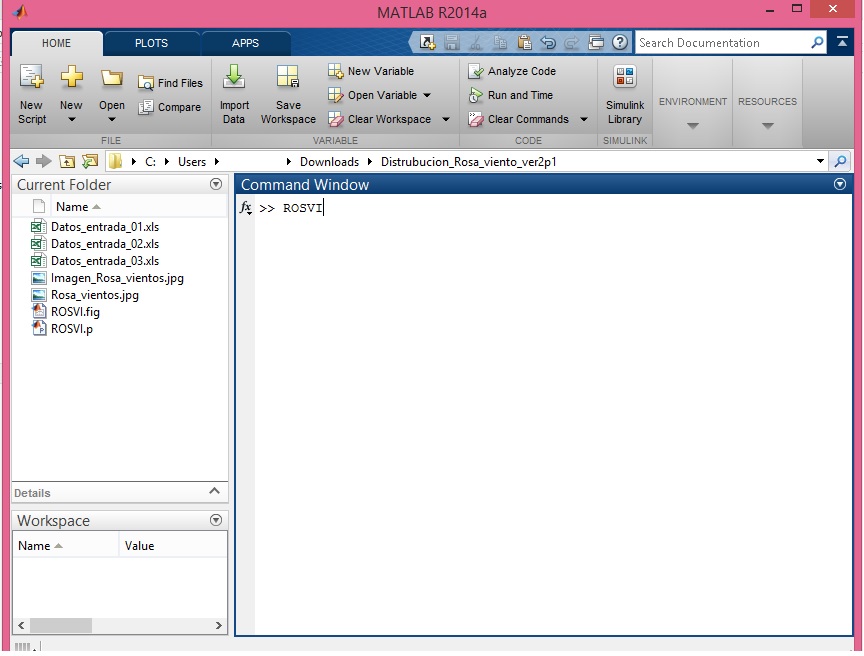Viewport: 864px width, 656px height.
Task: Run Analyze Code
Action: (x=512, y=71)
